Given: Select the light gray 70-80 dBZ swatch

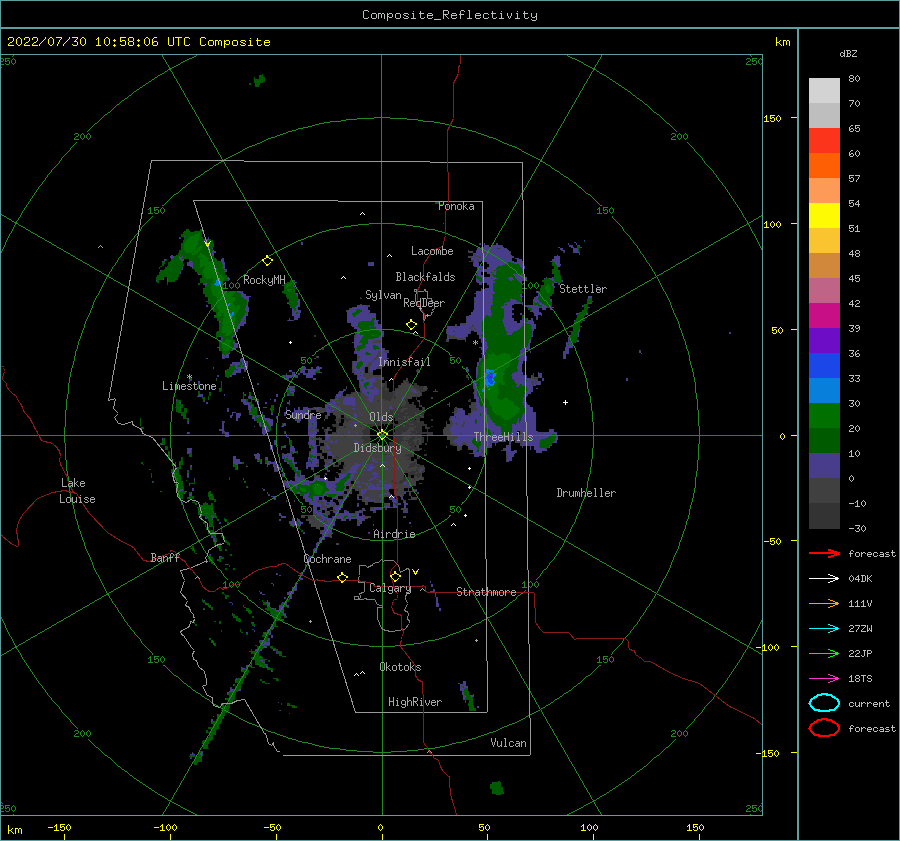Looking at the screenshot, I should [x=824, y=91].
